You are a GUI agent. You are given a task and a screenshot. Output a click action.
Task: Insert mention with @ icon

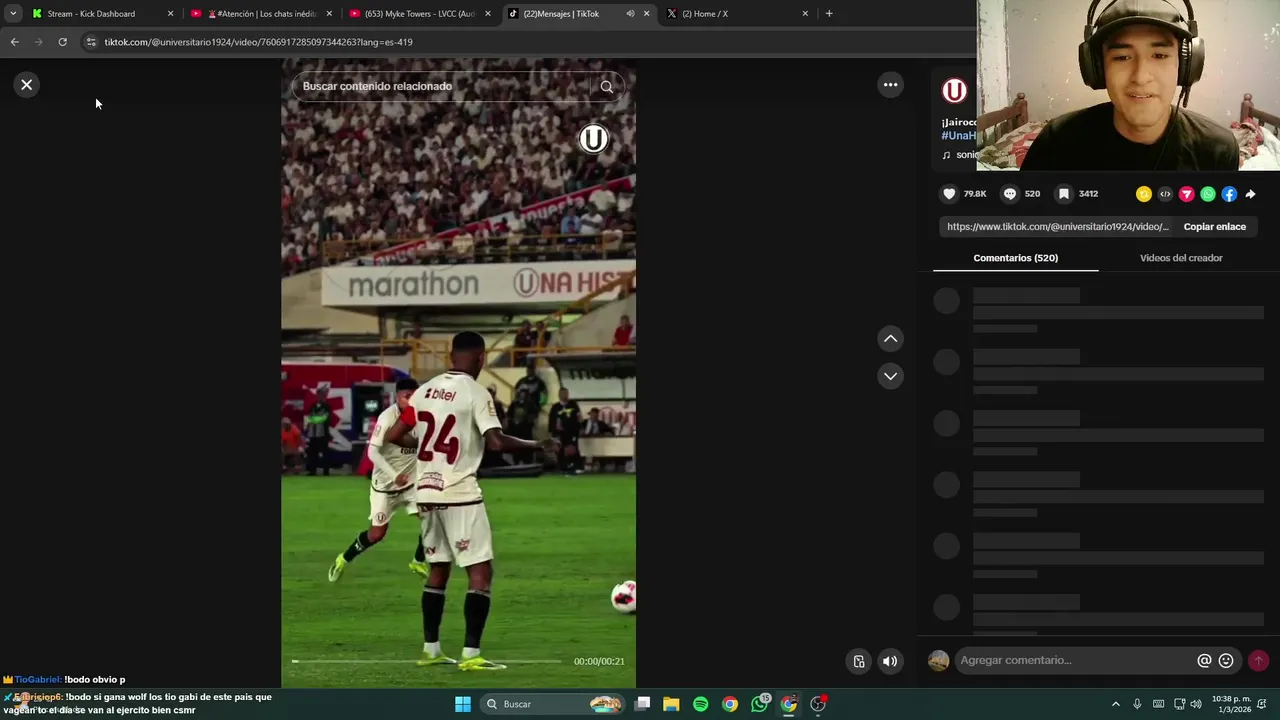coord(1204,660)
